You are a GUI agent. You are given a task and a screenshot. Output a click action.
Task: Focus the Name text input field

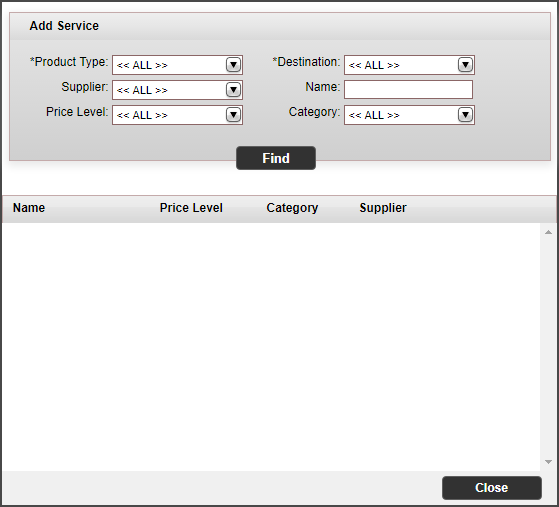click(409, 89)
